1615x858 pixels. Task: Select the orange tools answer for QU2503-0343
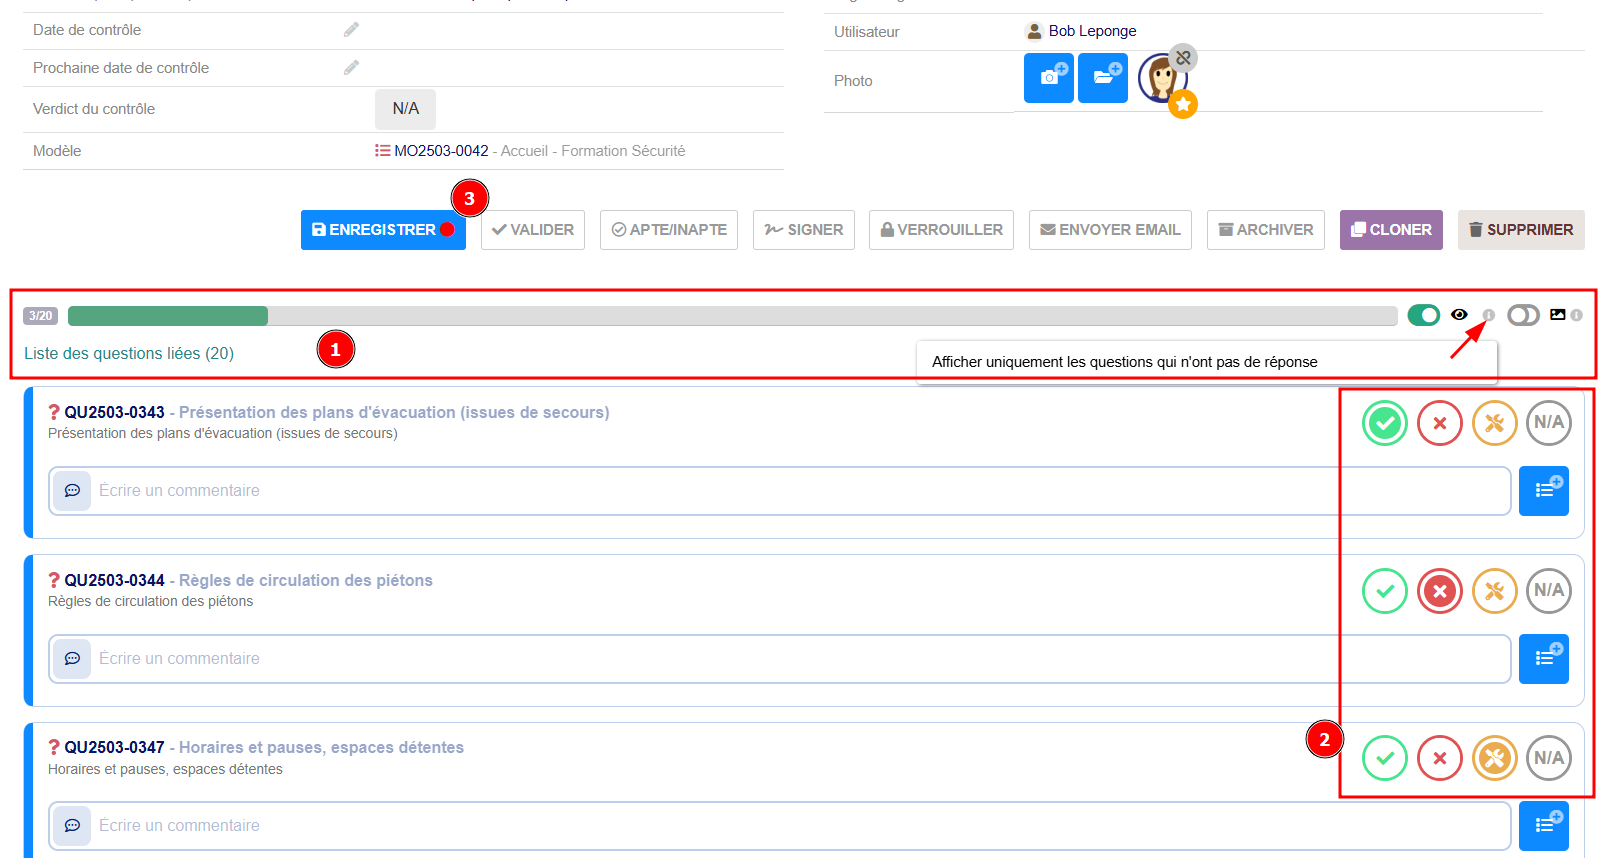pyautogui.click(x=1495, y=423)
